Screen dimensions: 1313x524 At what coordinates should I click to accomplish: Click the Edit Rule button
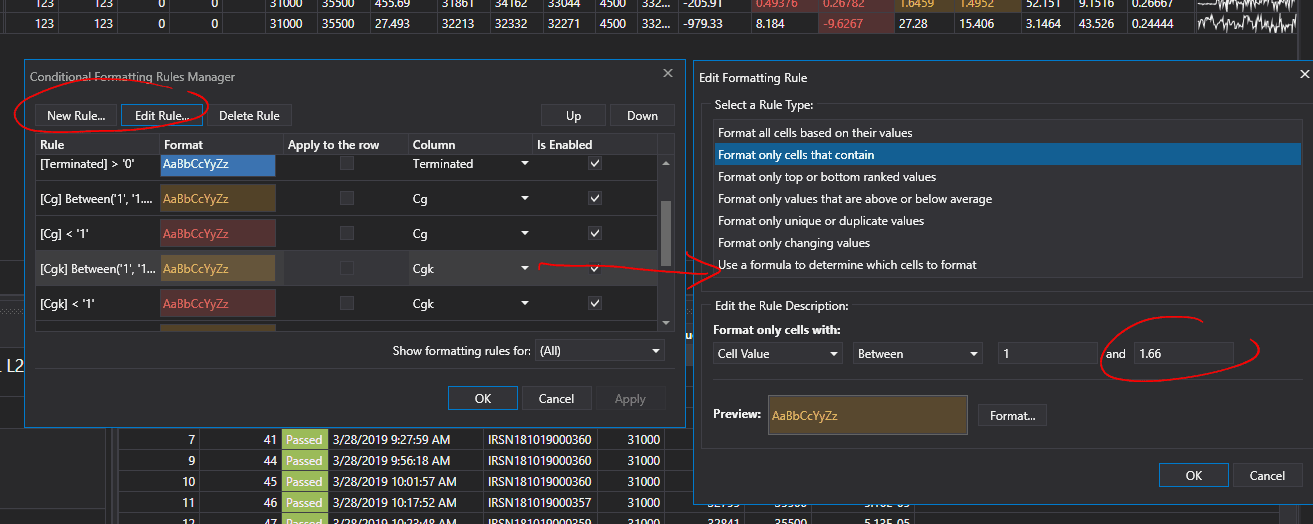click(162, 115)
